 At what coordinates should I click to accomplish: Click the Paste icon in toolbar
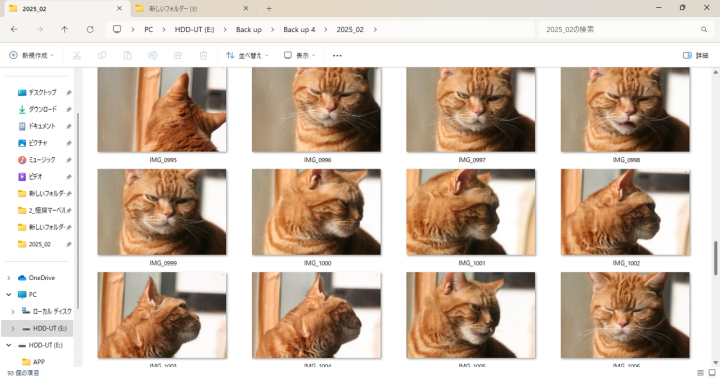127,56
